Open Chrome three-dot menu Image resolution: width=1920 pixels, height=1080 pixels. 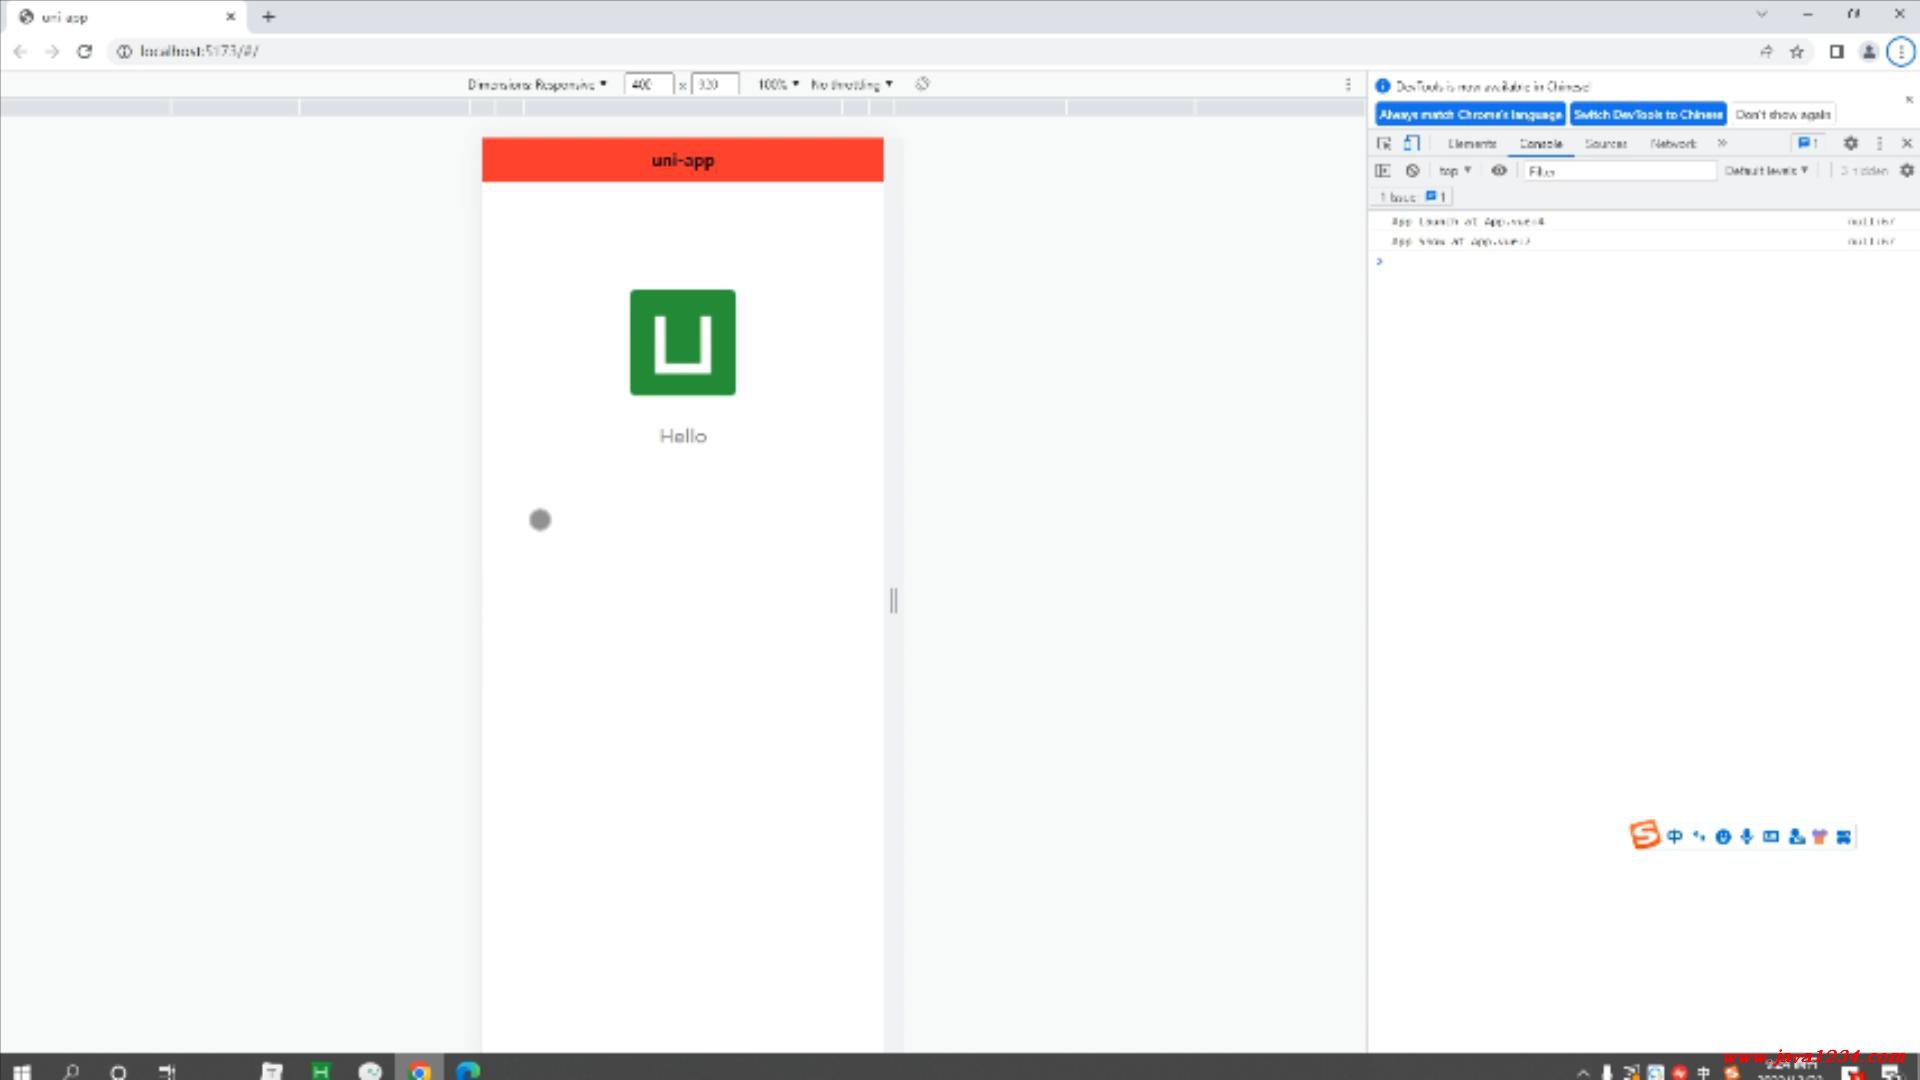coord(1900,51)
